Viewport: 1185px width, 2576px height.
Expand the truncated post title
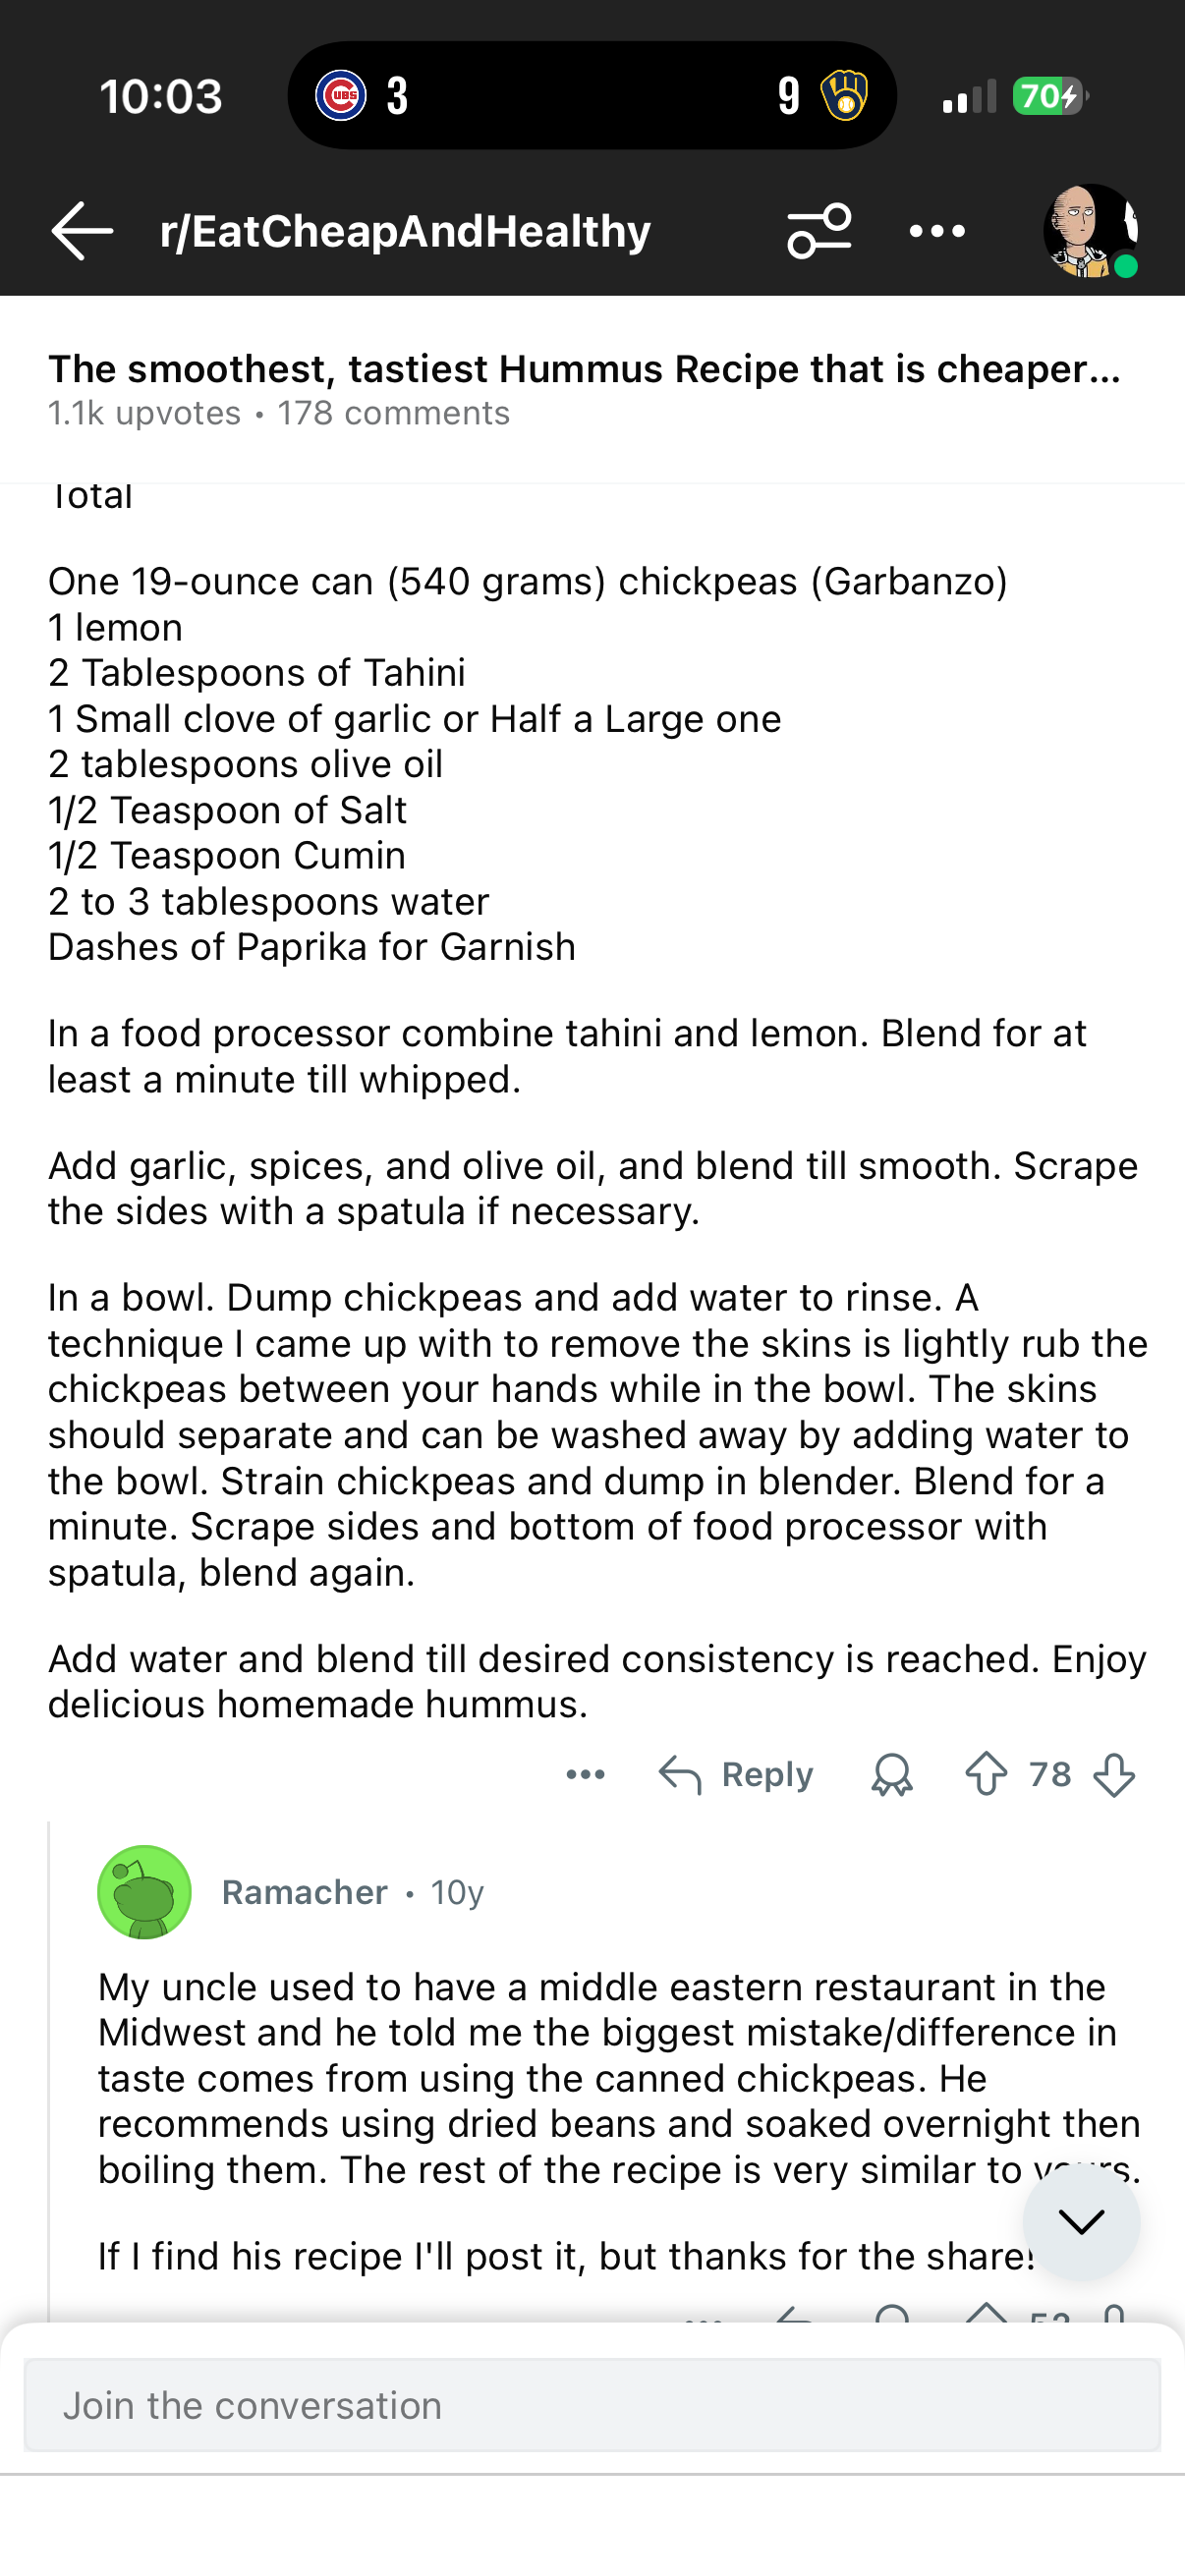point(585,369)
